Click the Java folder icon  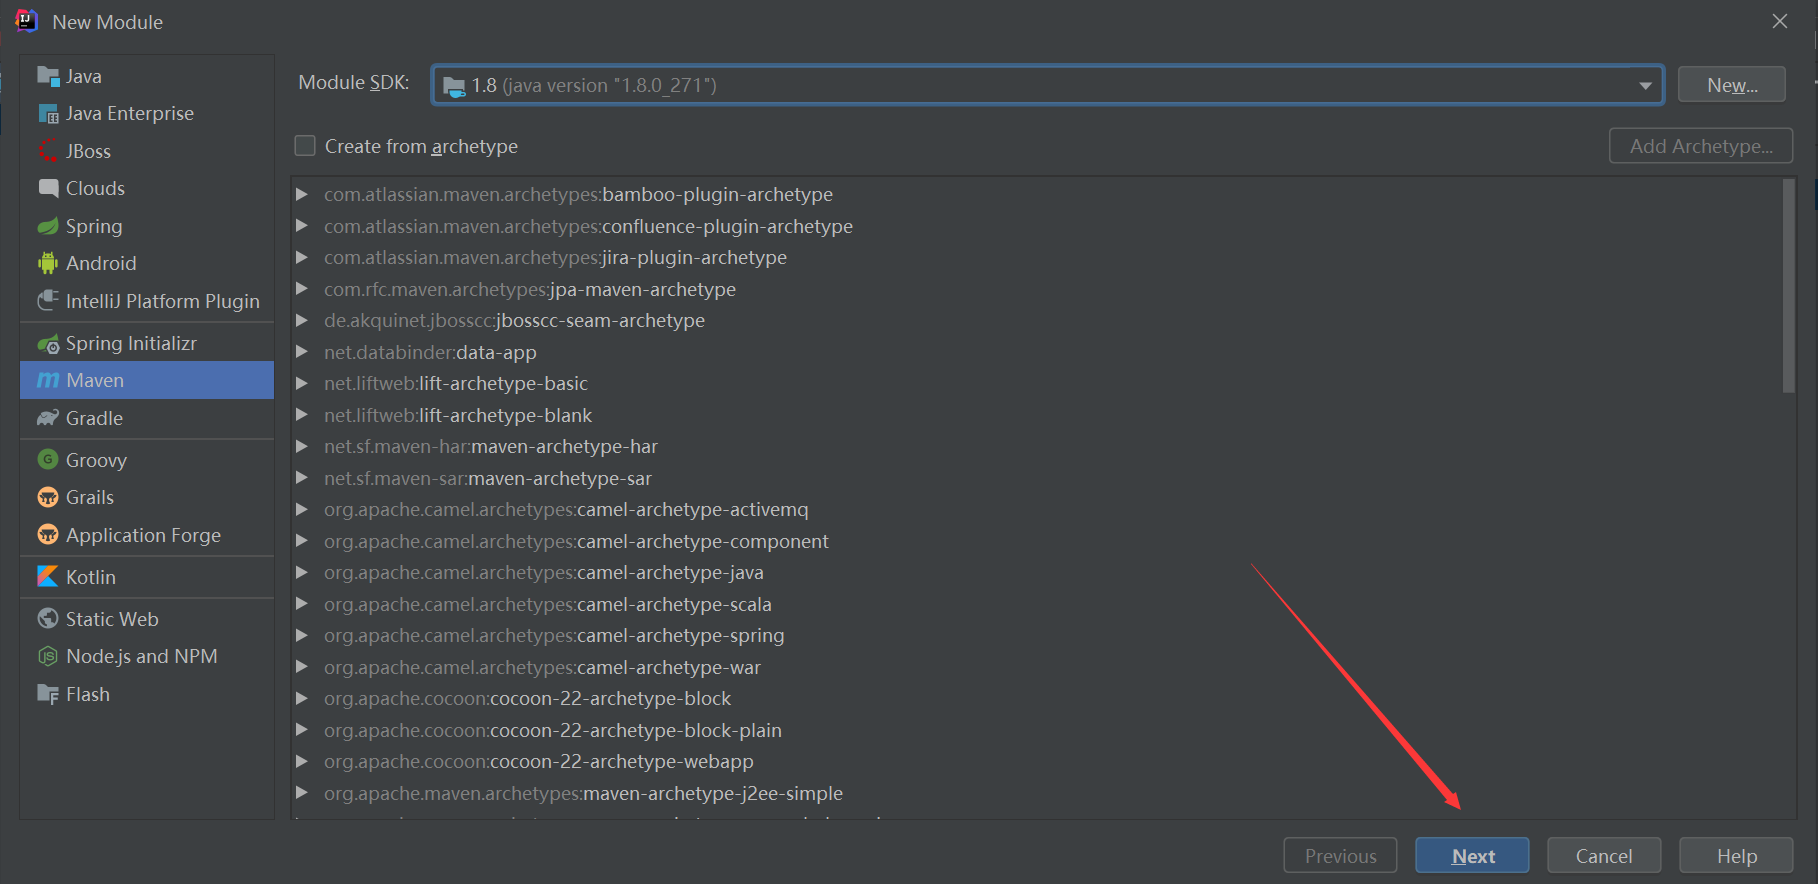coord(48,76)
